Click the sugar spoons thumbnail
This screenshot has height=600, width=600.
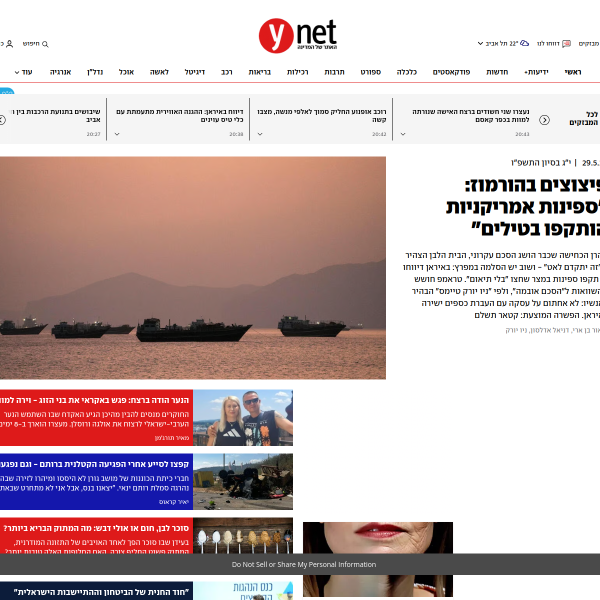point(243,535)
